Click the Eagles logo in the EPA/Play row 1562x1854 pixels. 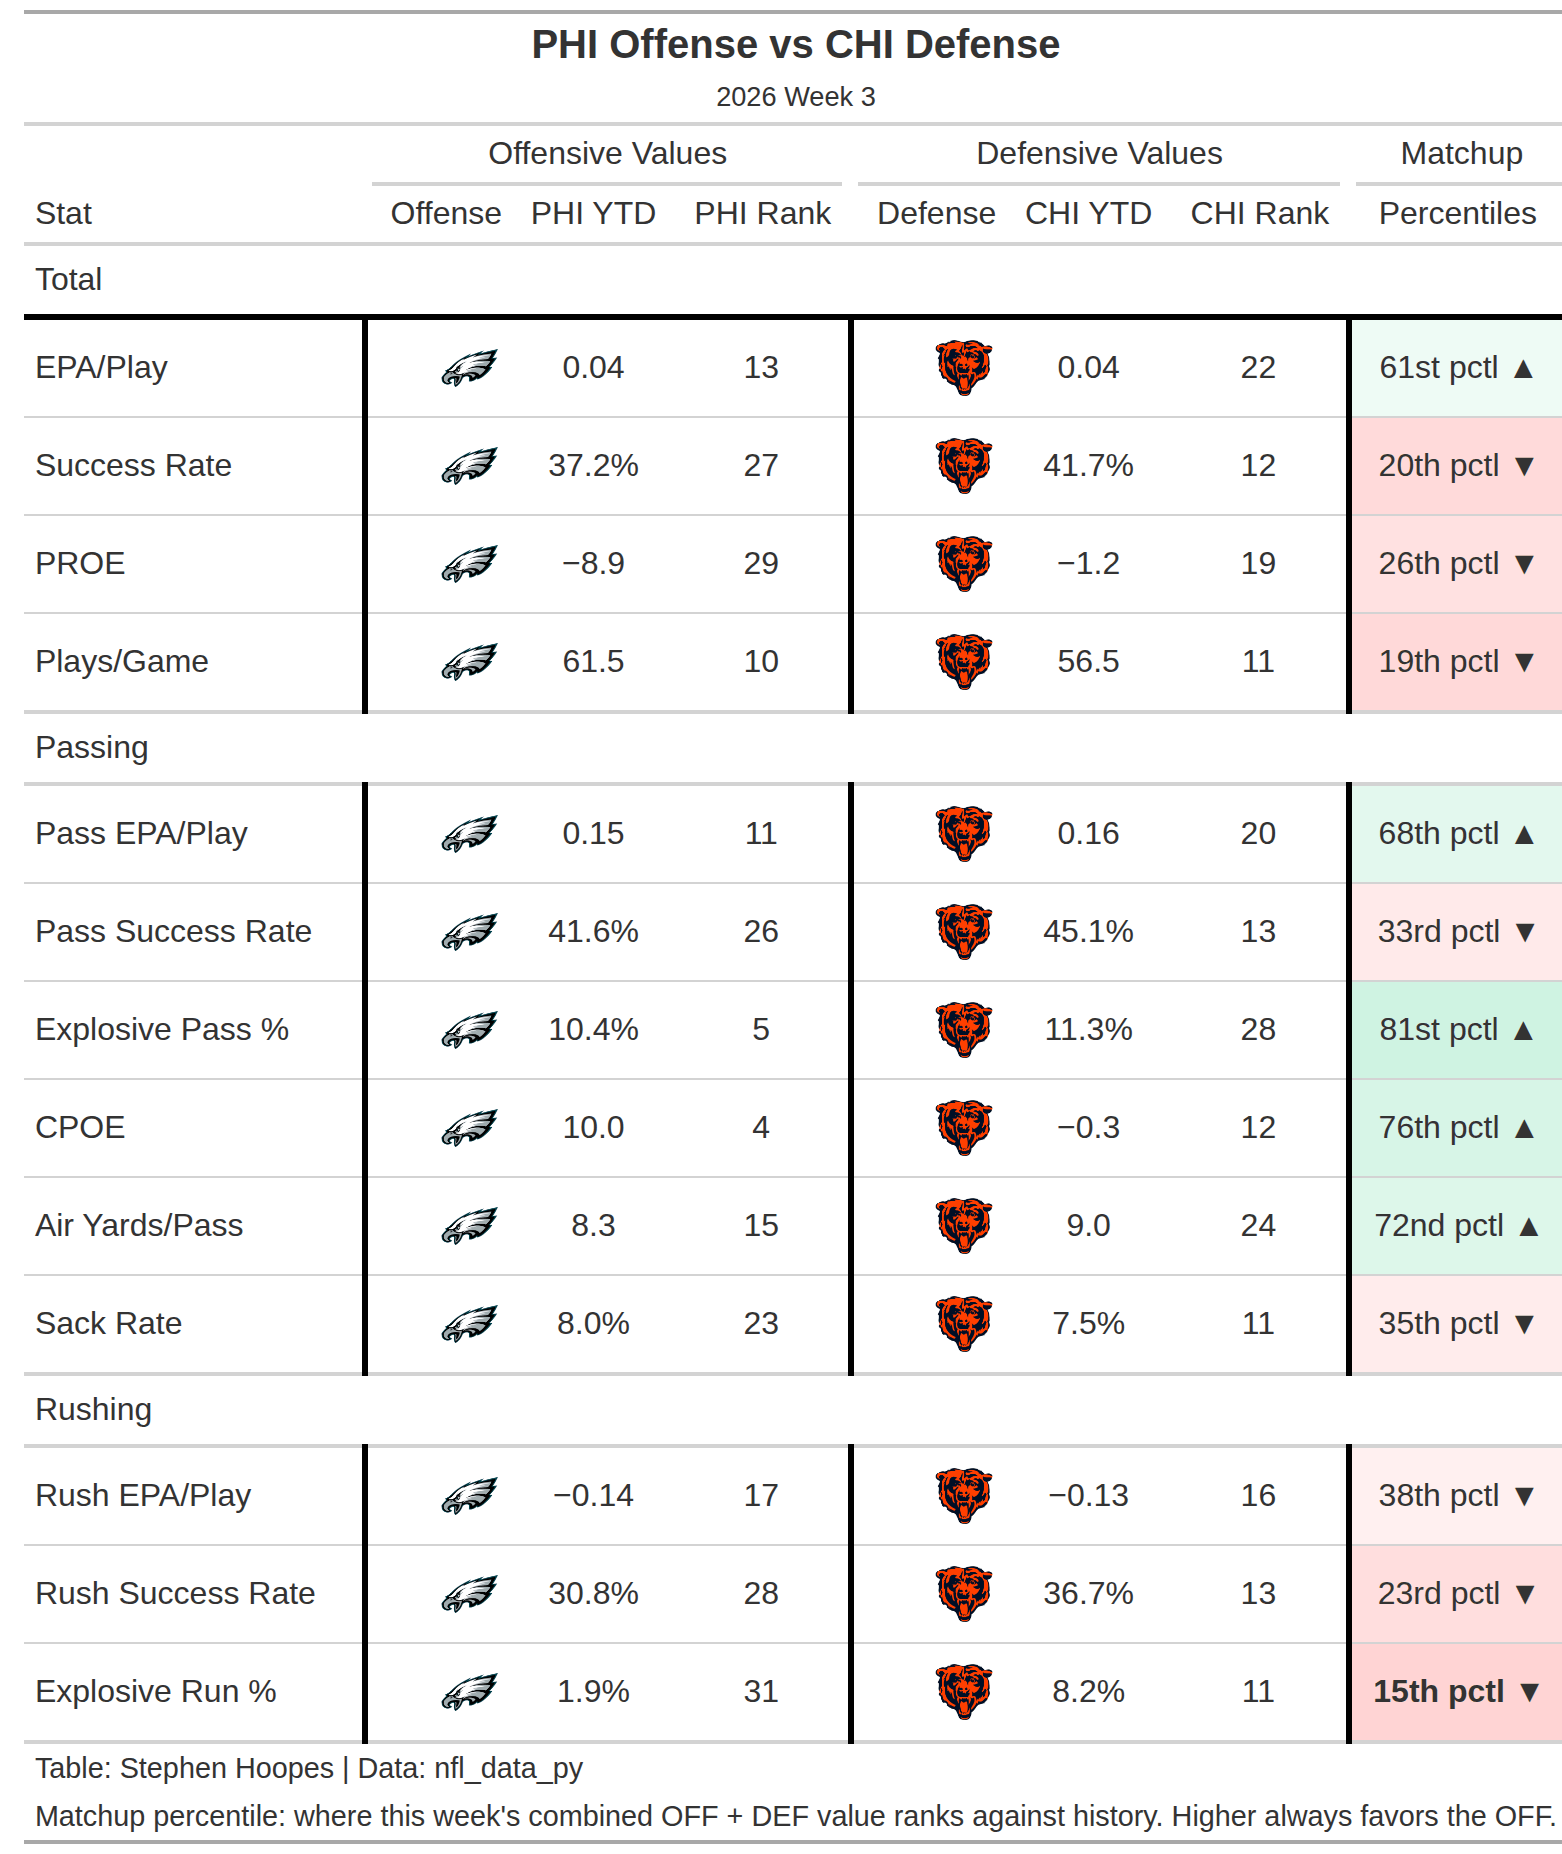[469, 368]
